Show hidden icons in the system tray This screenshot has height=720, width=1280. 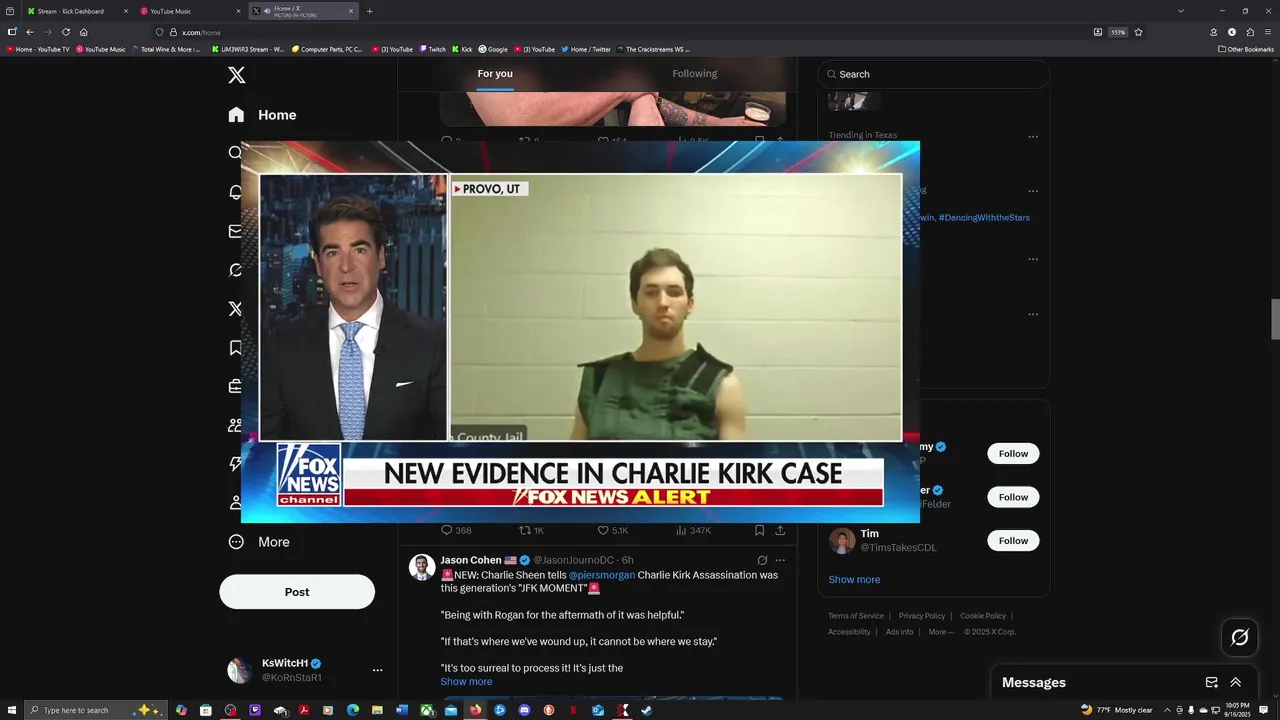1166,710
